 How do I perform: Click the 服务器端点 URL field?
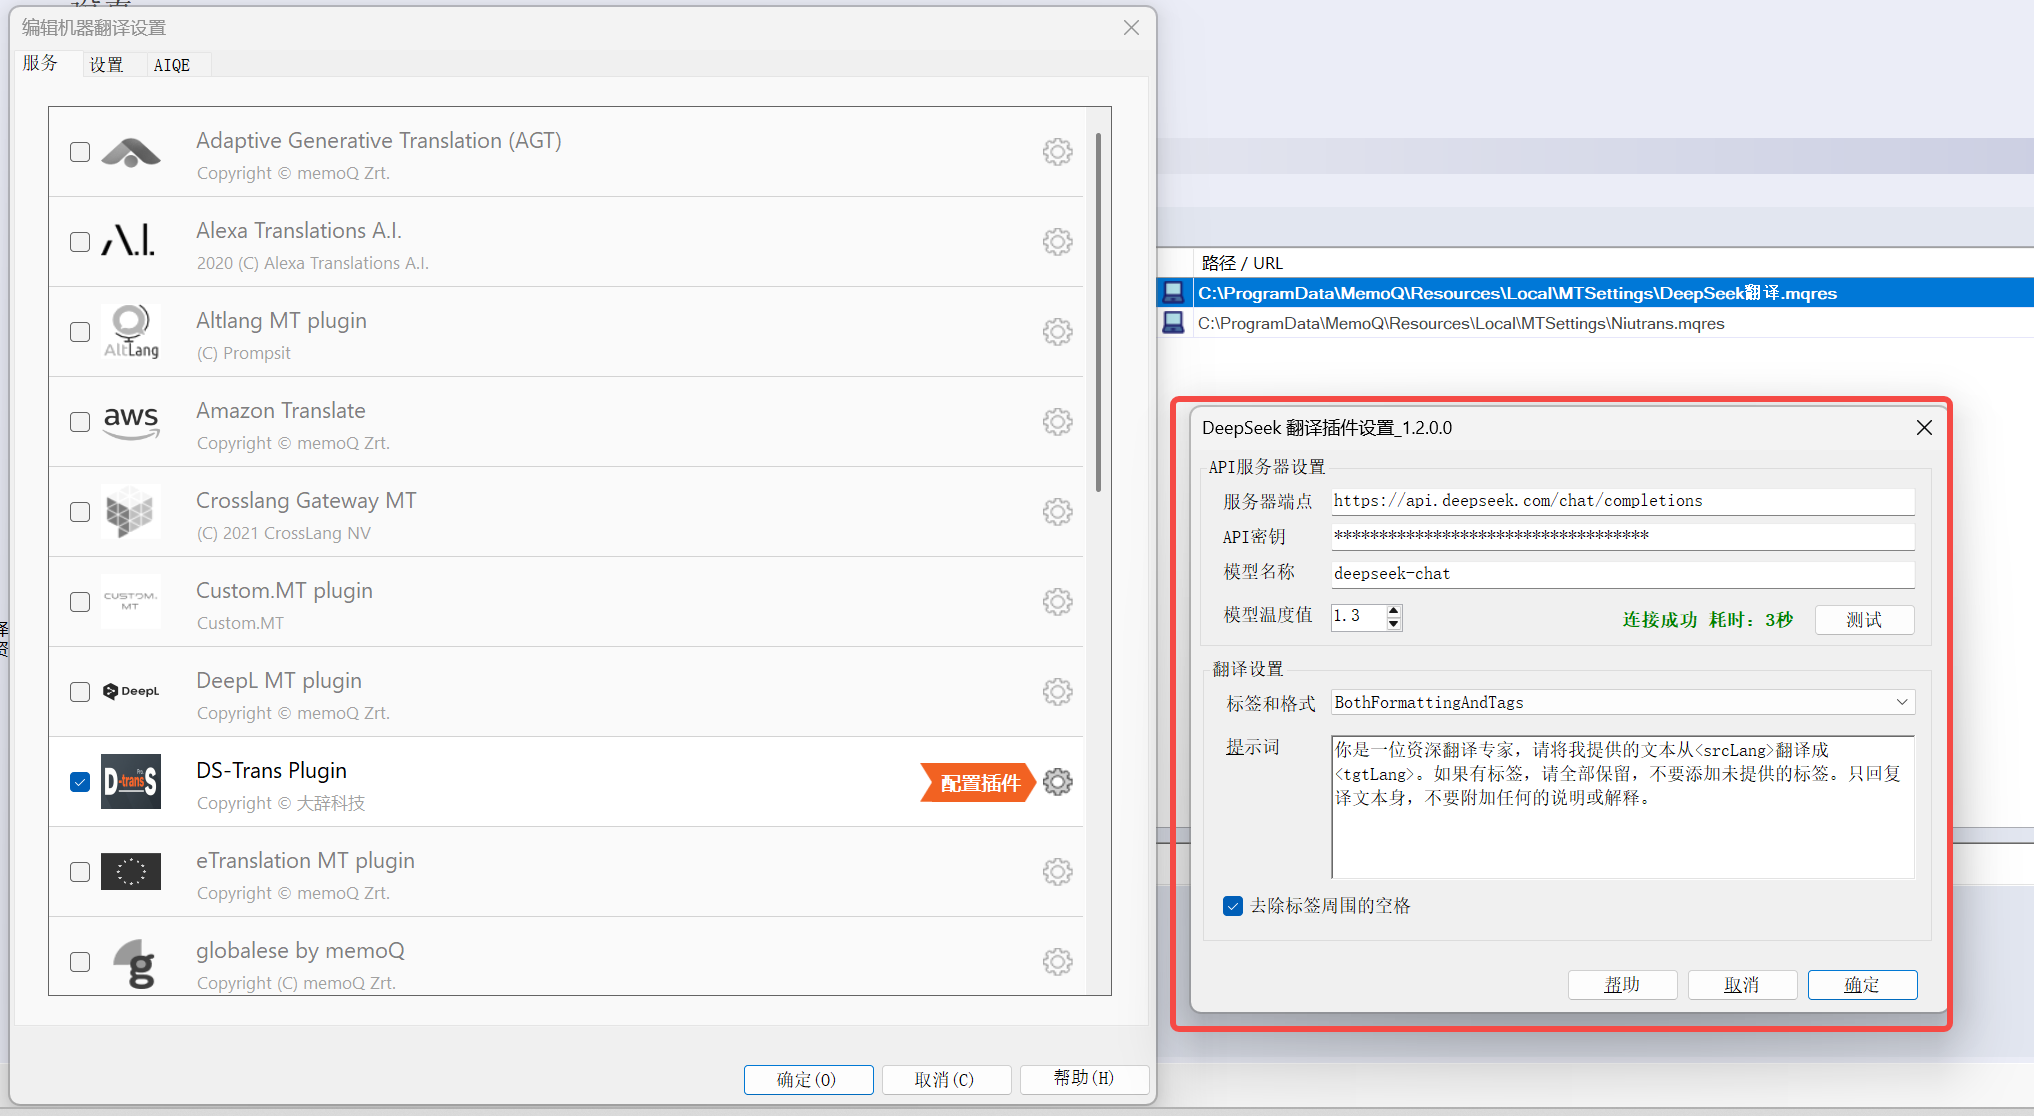pyautogui.click(x=1622, y=501)
